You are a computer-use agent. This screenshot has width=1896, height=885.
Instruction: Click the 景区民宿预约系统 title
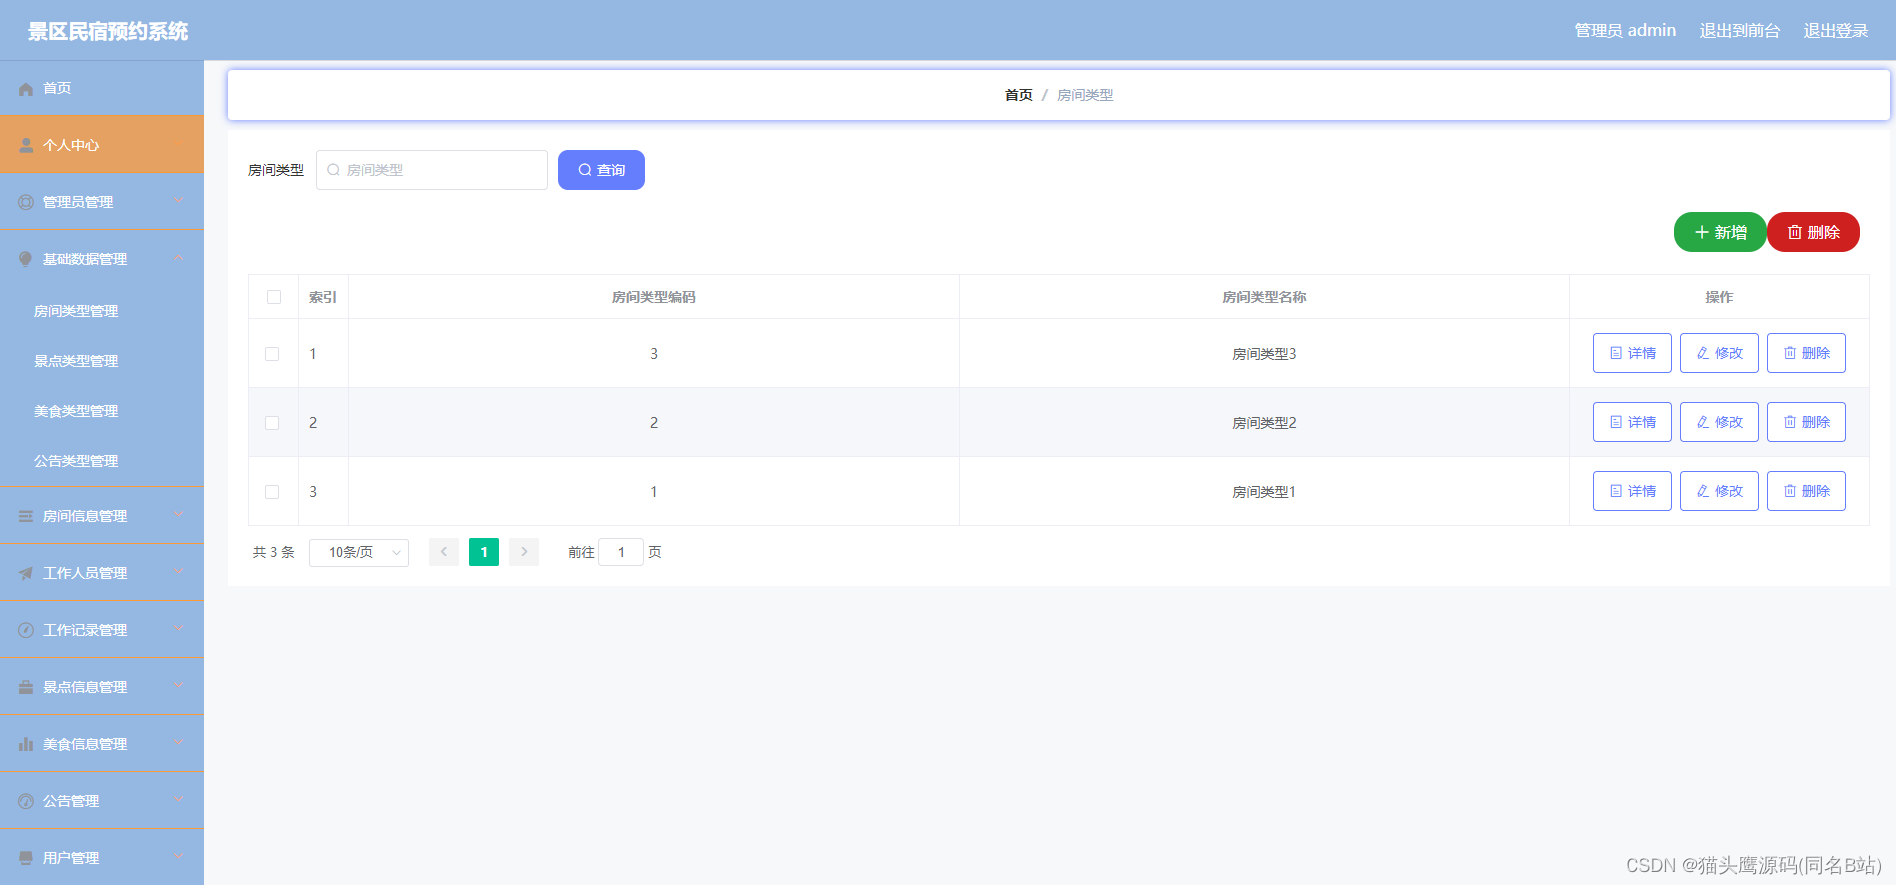coord(108,31)
